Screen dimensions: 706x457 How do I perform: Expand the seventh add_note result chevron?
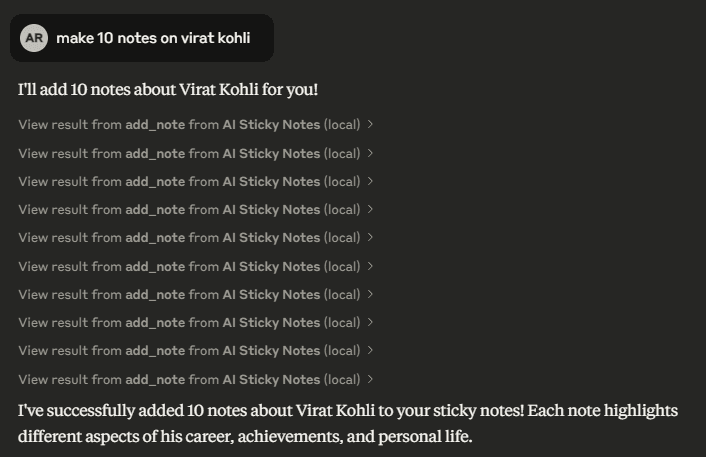tap(370, 294)
